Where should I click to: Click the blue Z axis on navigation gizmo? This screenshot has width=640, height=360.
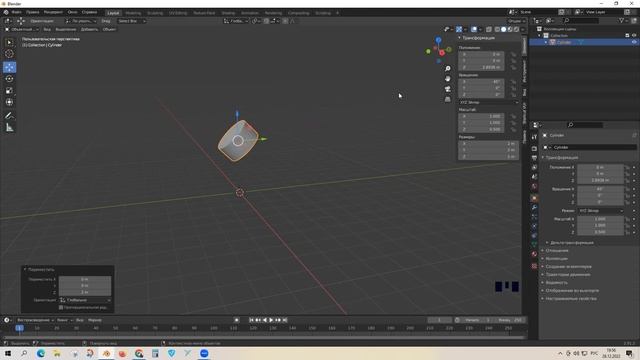(x=438, y=40)
